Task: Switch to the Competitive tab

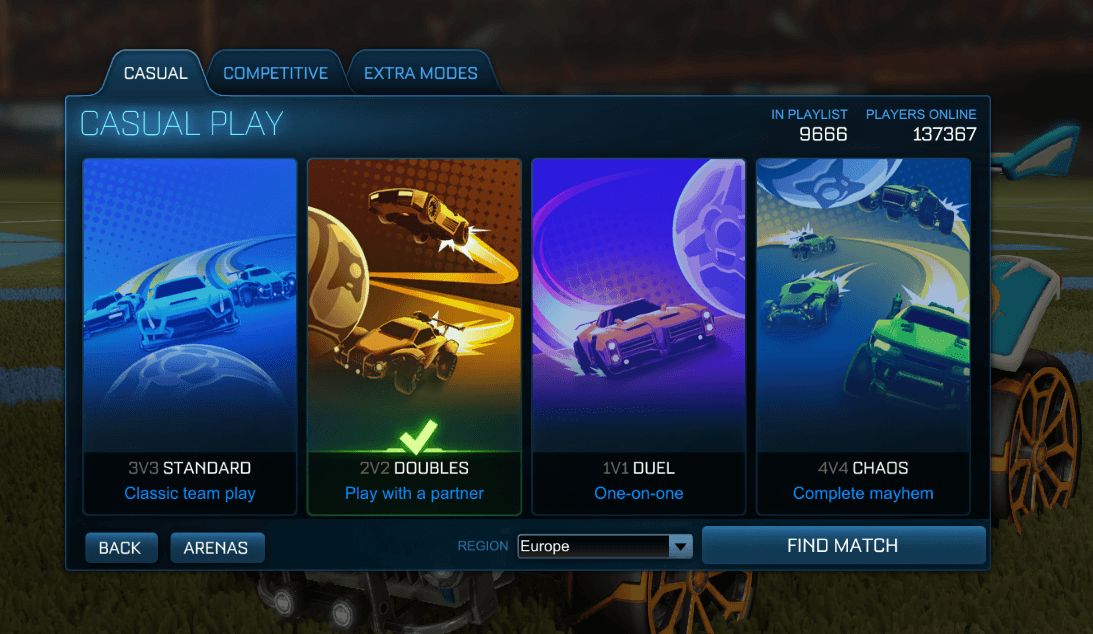Action: [275, 73]
